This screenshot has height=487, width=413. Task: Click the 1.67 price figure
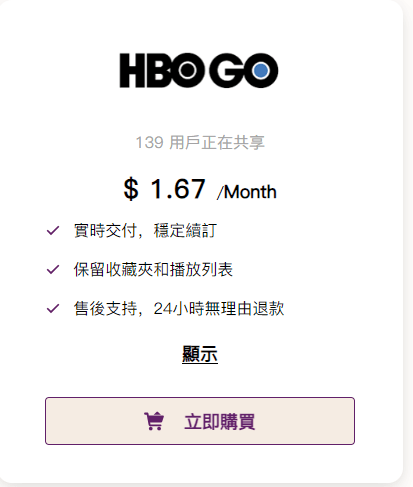tap(178, 189)
